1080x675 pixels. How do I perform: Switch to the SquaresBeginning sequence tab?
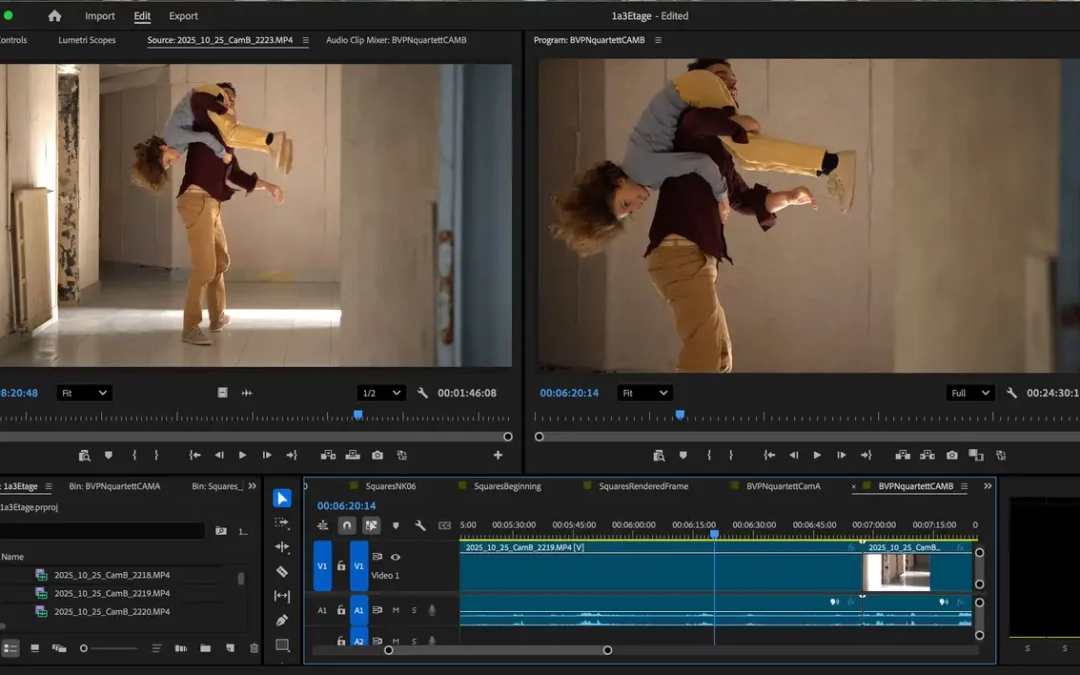coord(506,486)
